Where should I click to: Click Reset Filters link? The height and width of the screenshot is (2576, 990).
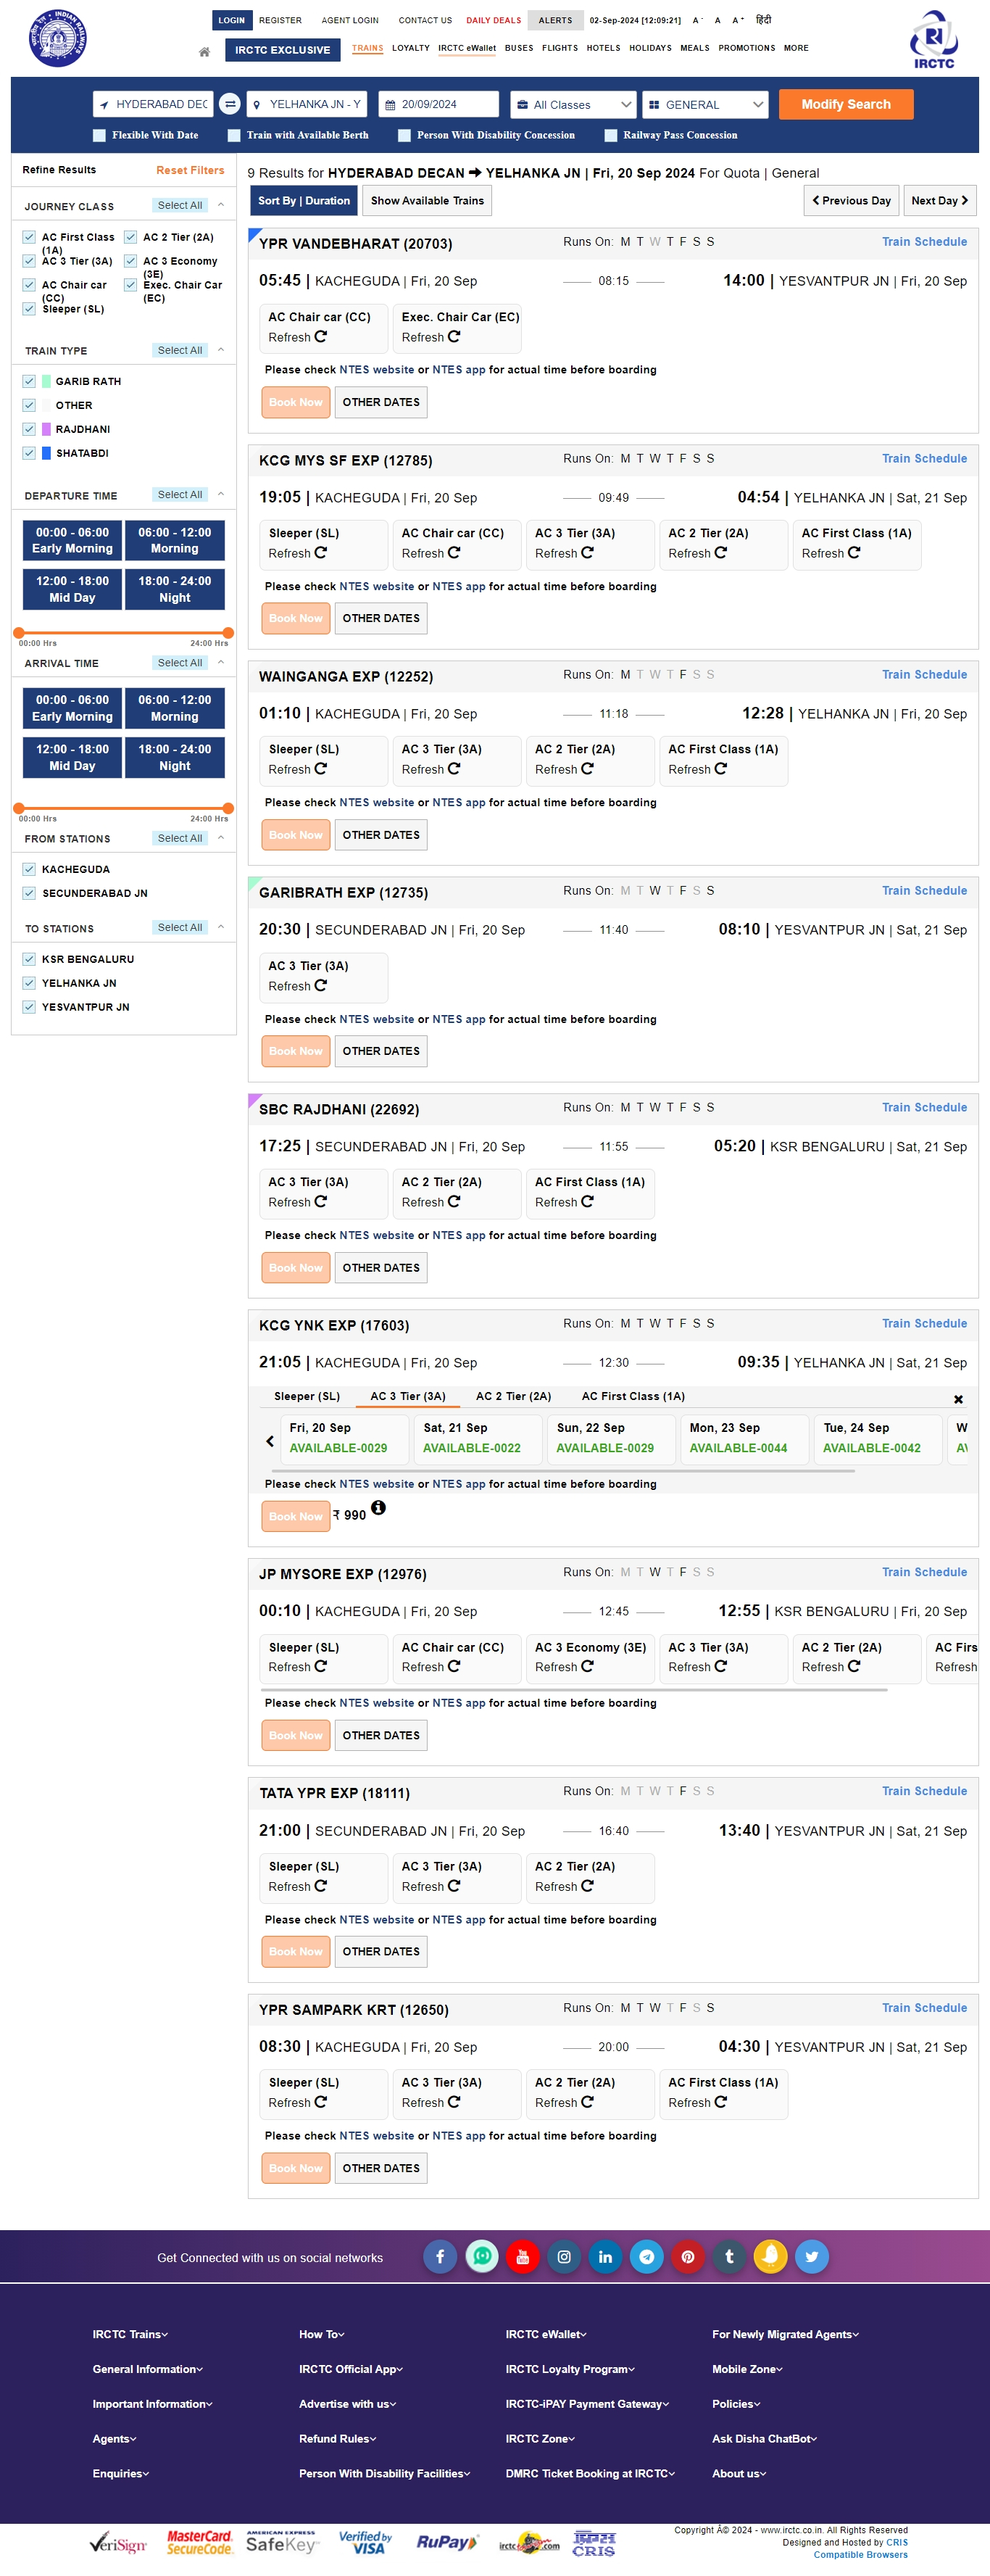click(x=190, y=170)
